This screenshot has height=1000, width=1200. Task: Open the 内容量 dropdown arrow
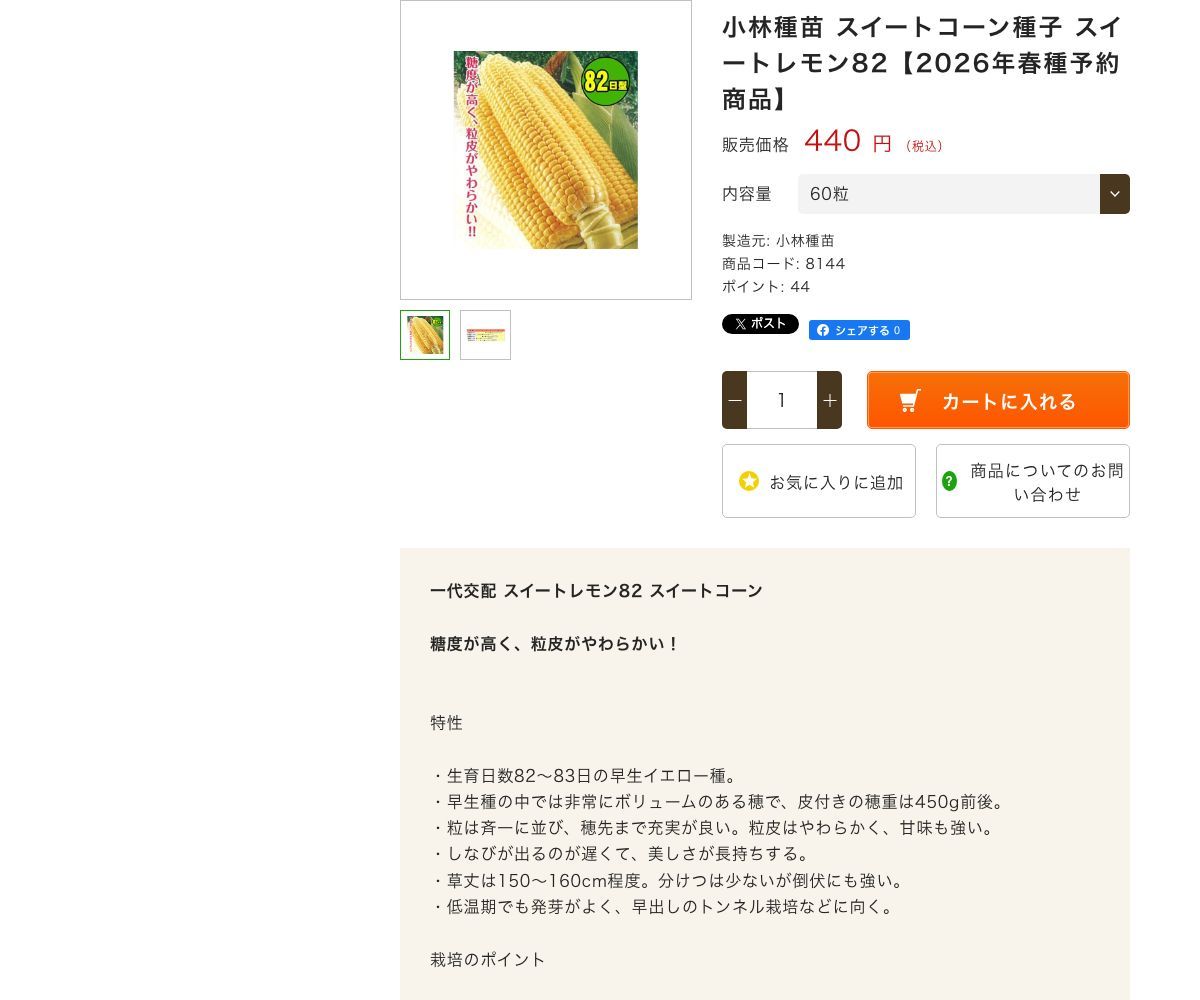1115,194
